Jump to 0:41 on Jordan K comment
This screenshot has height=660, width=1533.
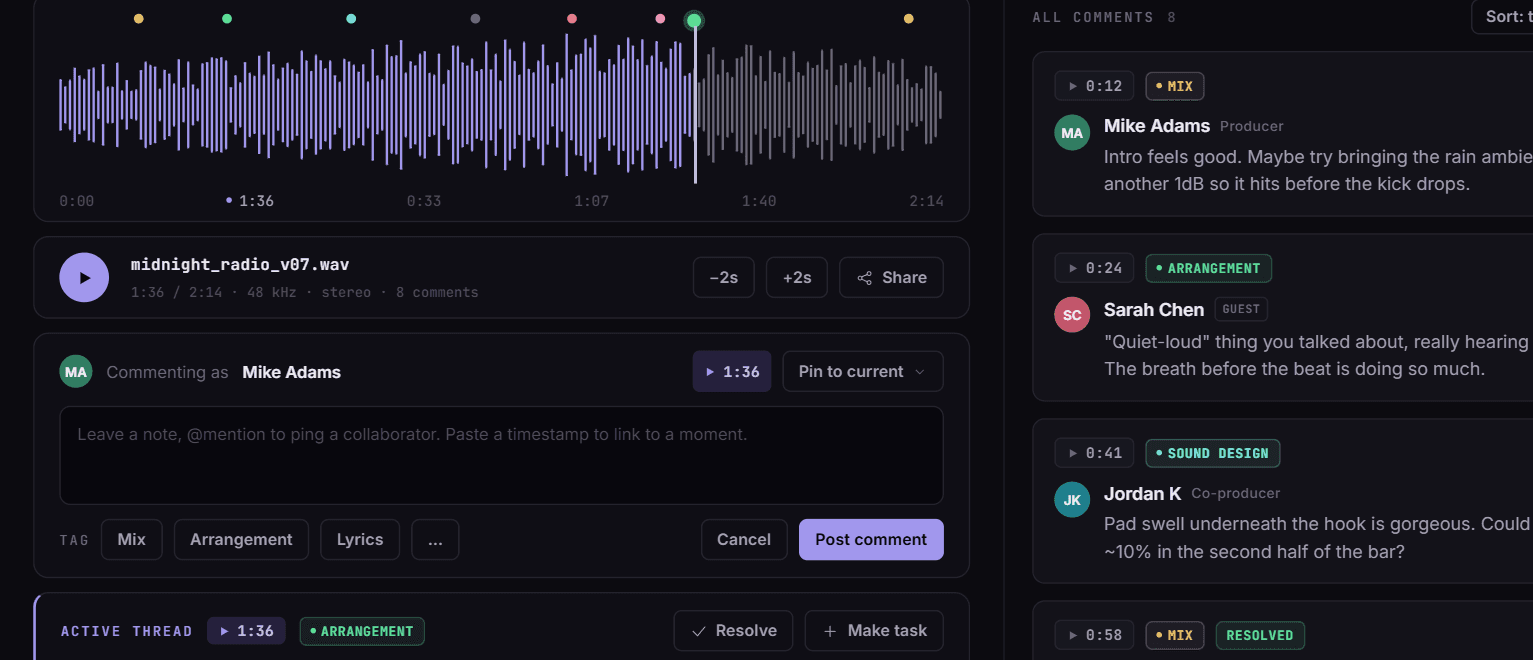pyautogui.click(x=1094, y=453)
